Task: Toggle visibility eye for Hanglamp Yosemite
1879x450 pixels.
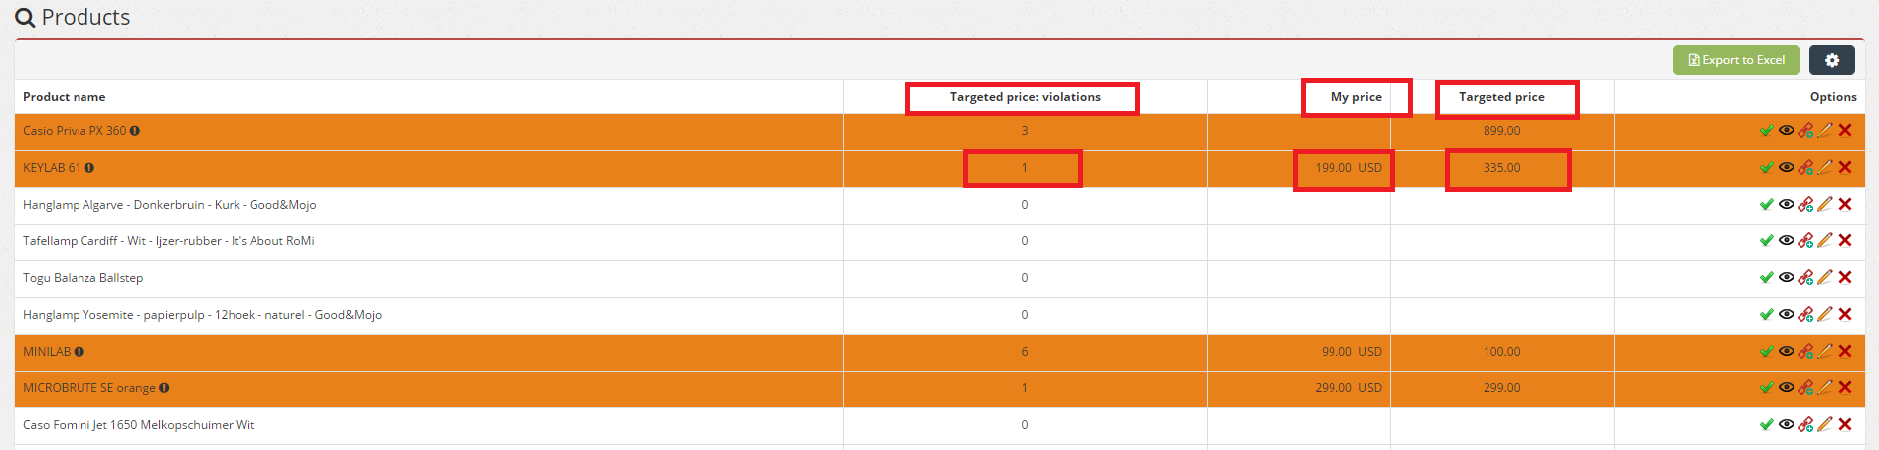Action: [x=1786, y=314]
